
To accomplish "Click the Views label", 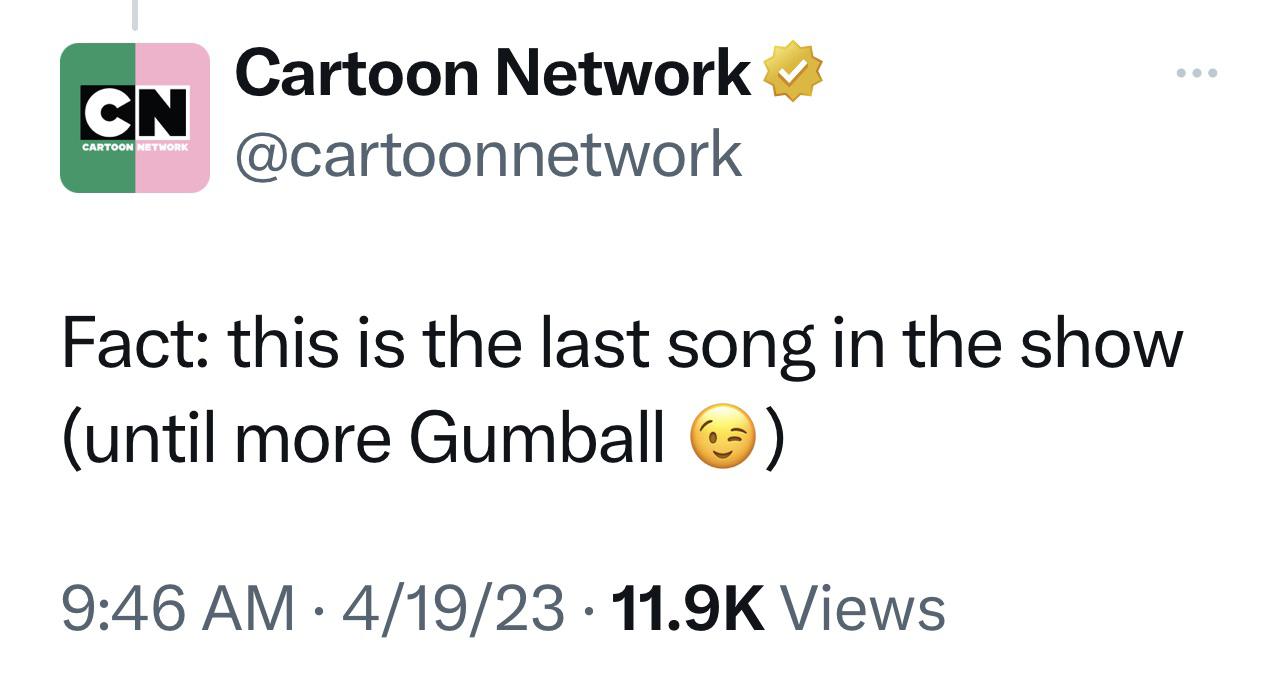I will point(862,609).
